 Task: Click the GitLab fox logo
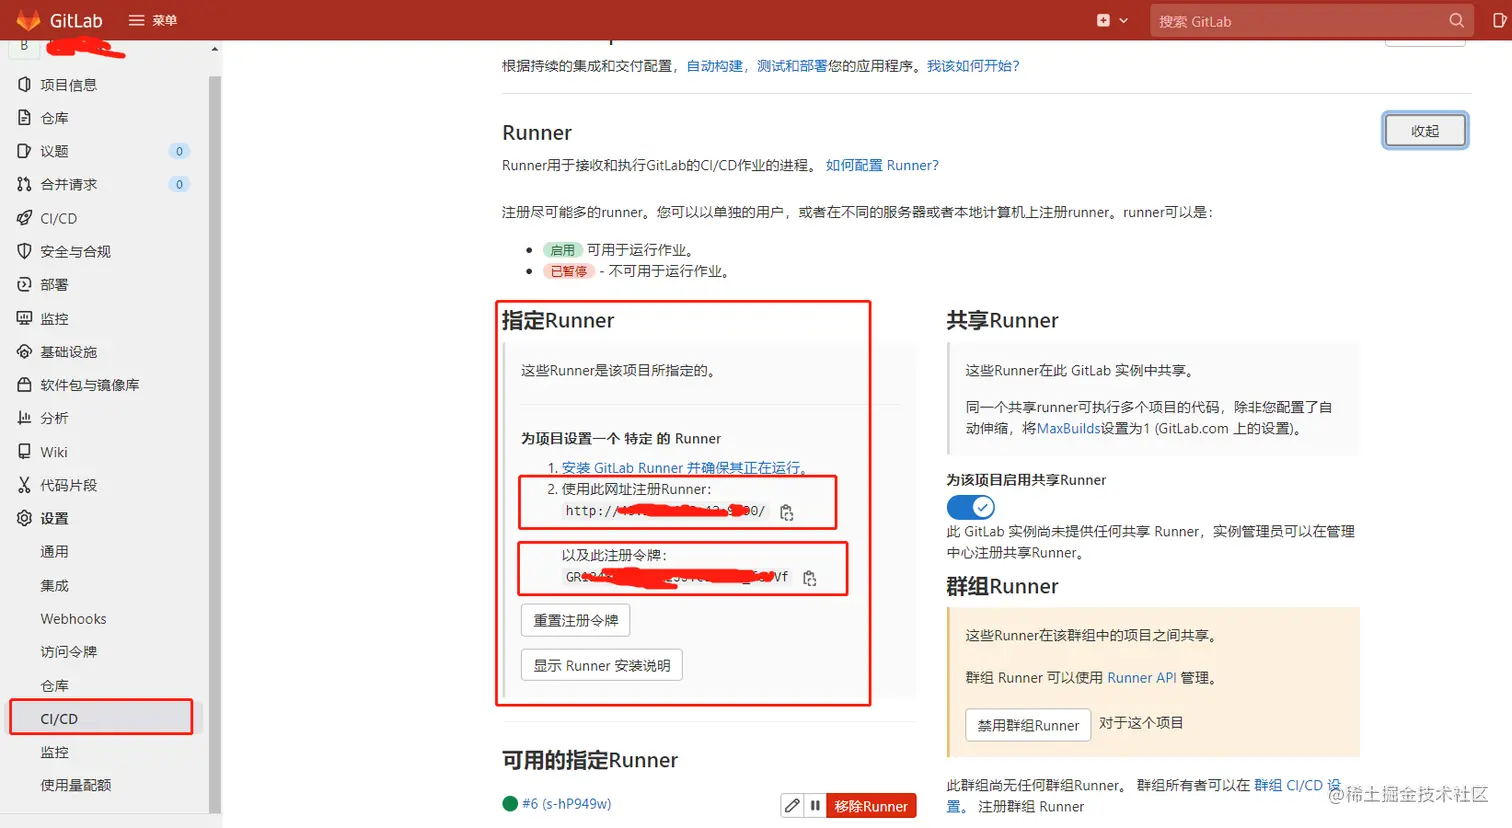coord(28,20)
